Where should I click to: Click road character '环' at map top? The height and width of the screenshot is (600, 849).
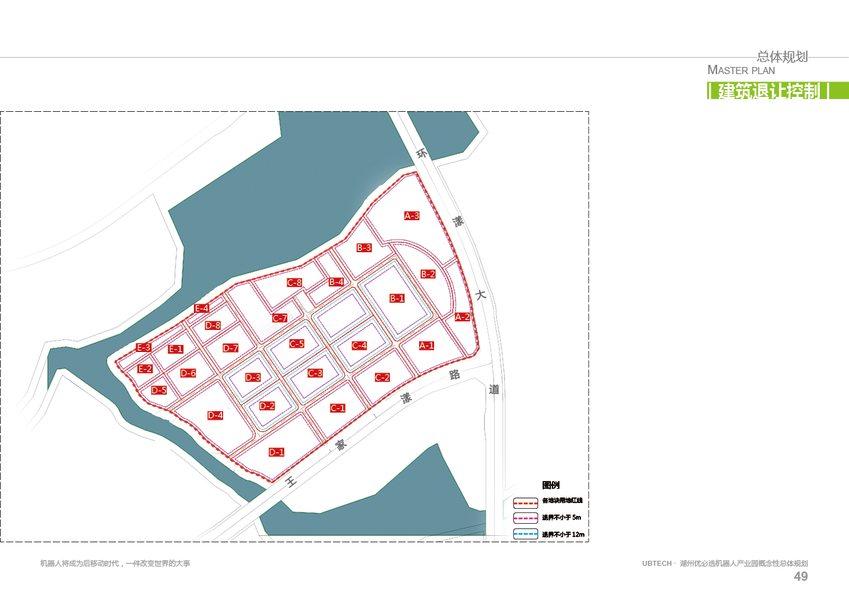[x=421, y=153]
